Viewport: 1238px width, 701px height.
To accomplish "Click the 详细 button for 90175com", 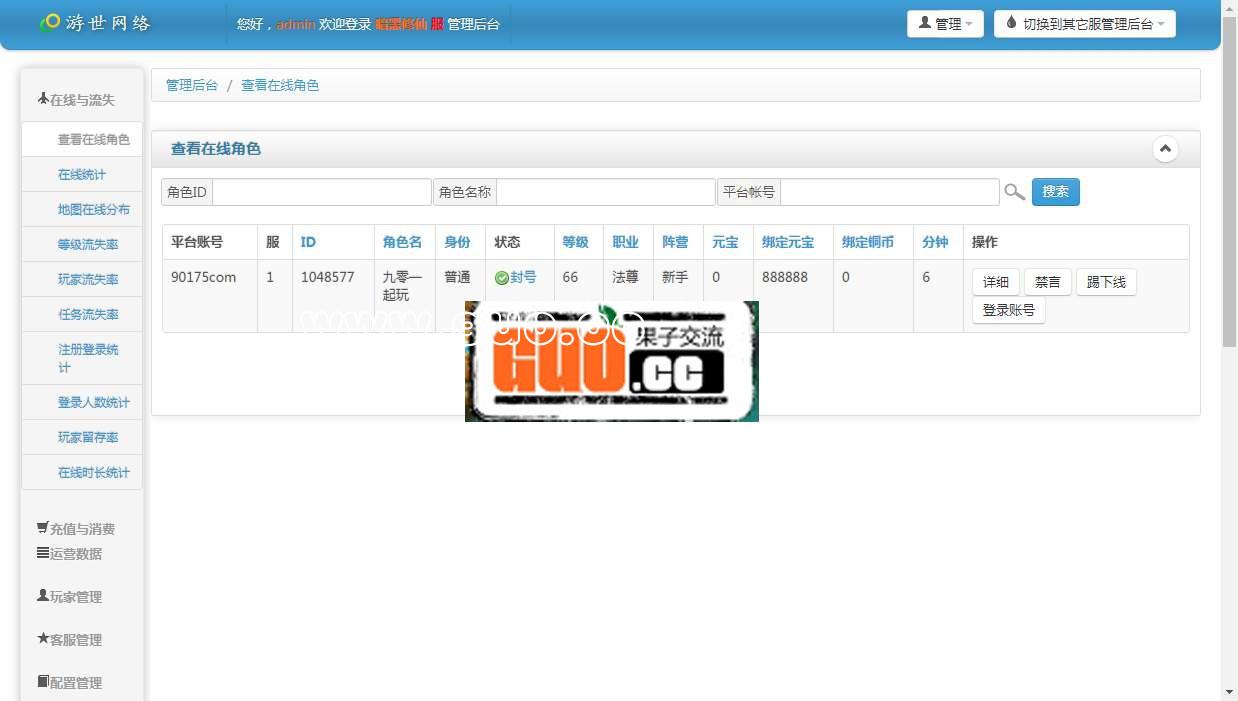I will (x=996, y=282).
